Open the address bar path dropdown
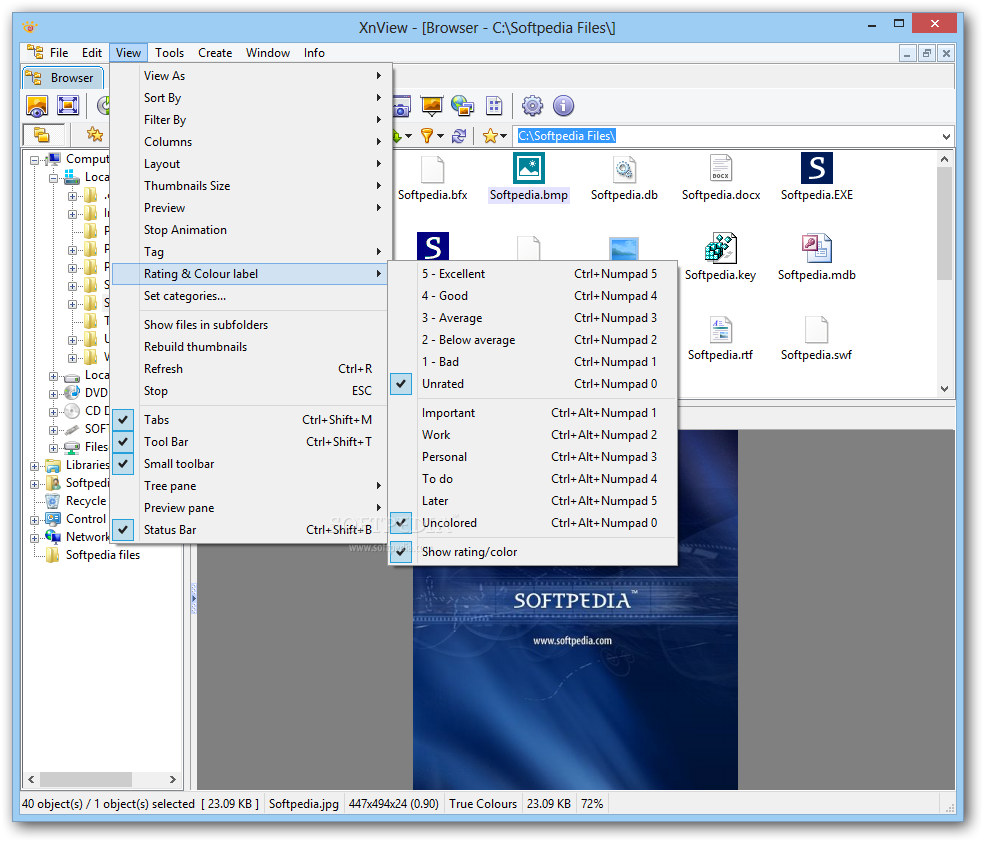Screen dimensions: 984x842 (946, 136)
